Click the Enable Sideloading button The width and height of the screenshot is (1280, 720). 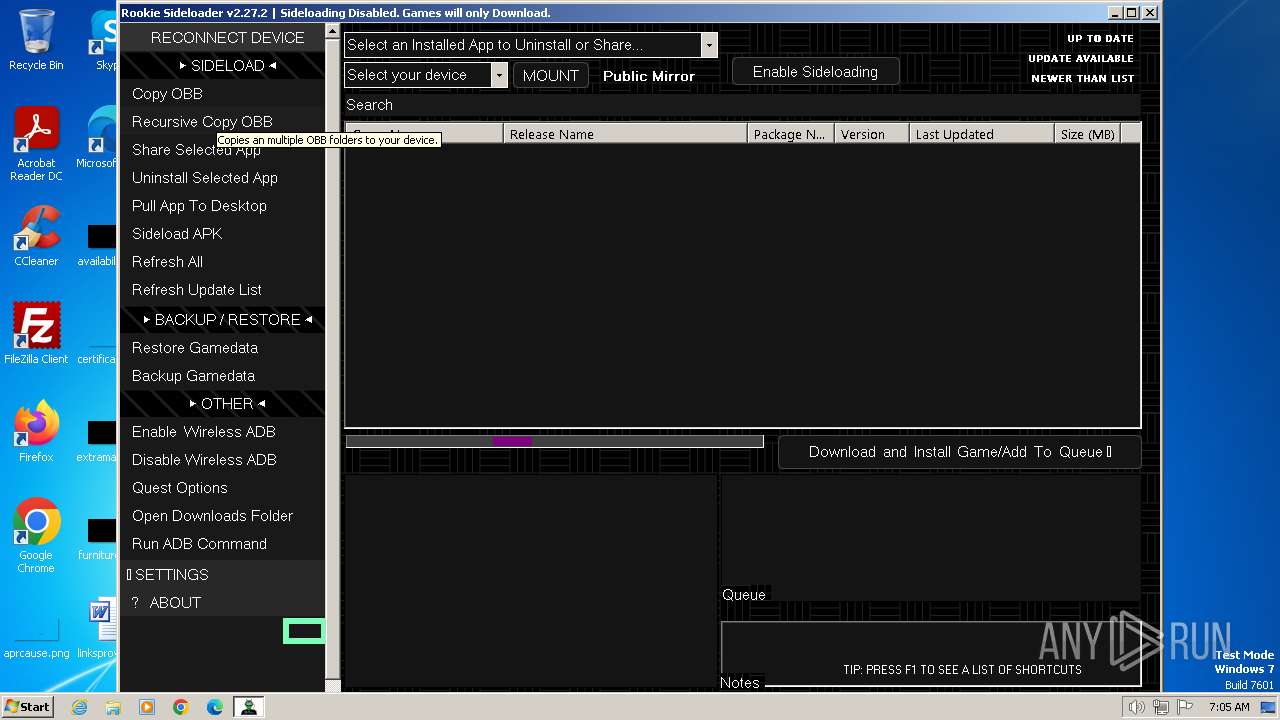[815, 72]
